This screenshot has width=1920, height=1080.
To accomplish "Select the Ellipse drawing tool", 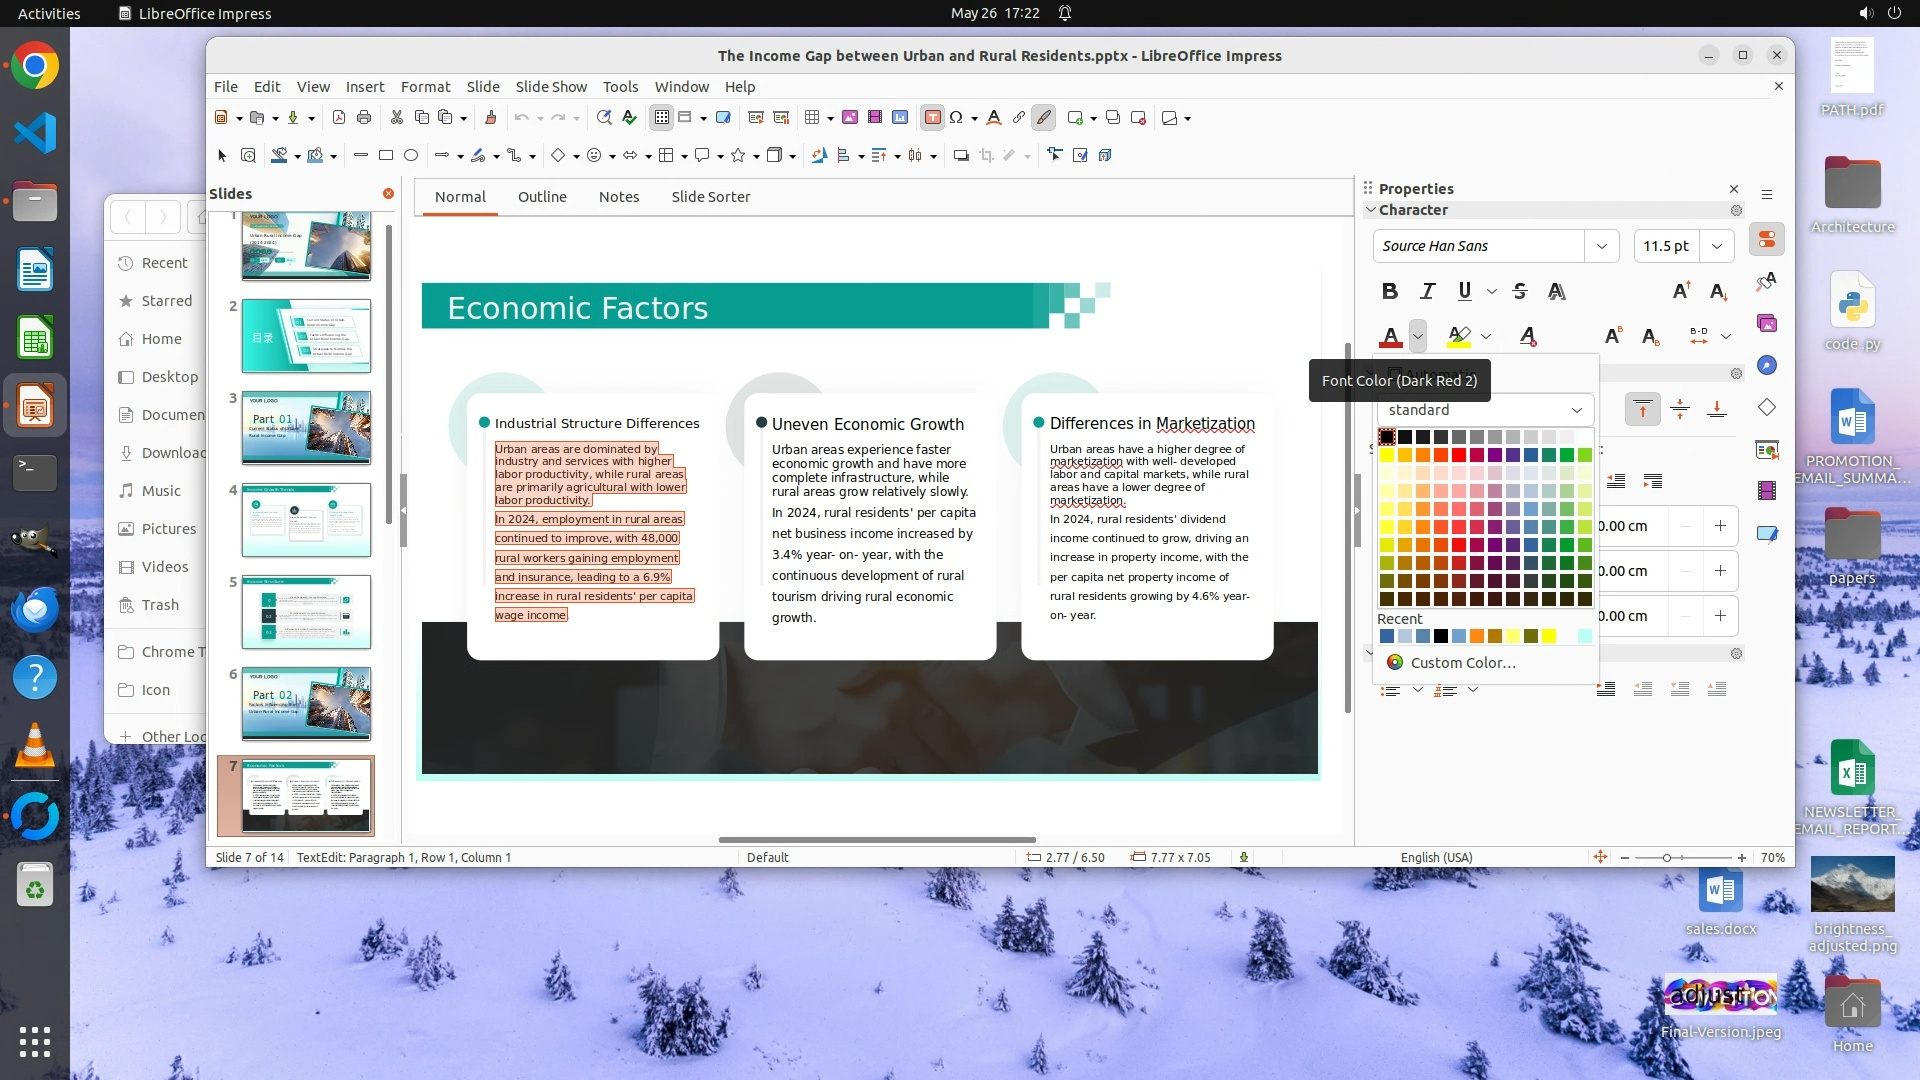I will point(411,155).
